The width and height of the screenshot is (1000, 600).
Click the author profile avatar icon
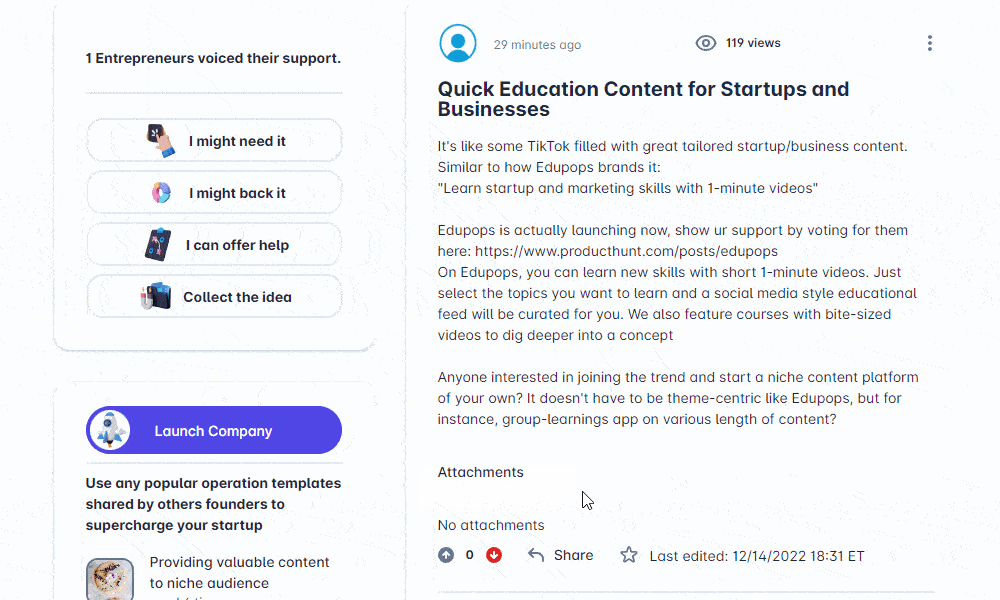tap(457, 43)
